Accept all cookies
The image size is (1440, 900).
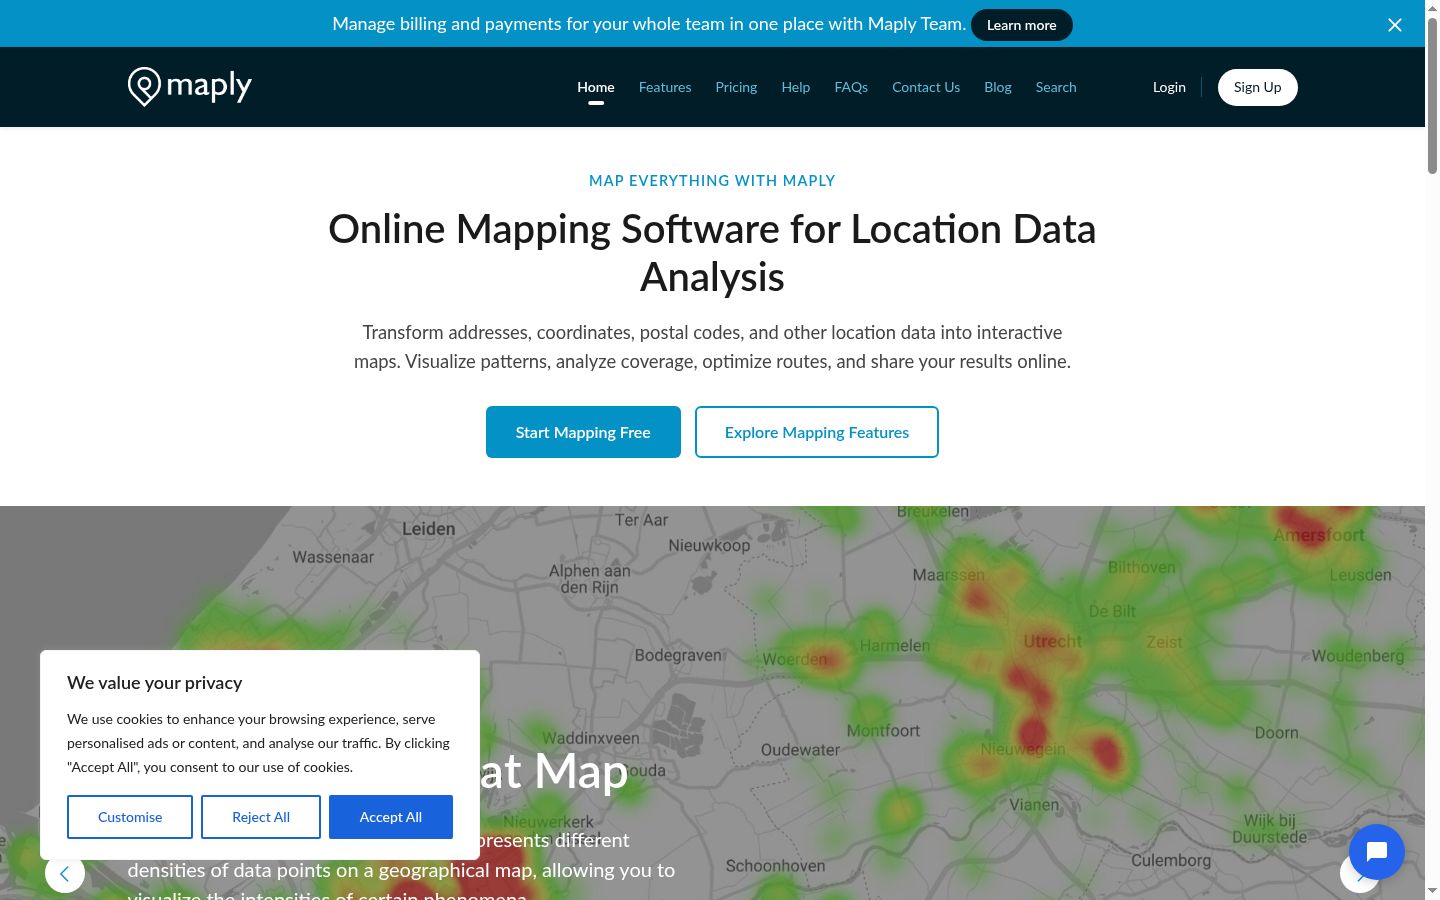tap(391, 817)
